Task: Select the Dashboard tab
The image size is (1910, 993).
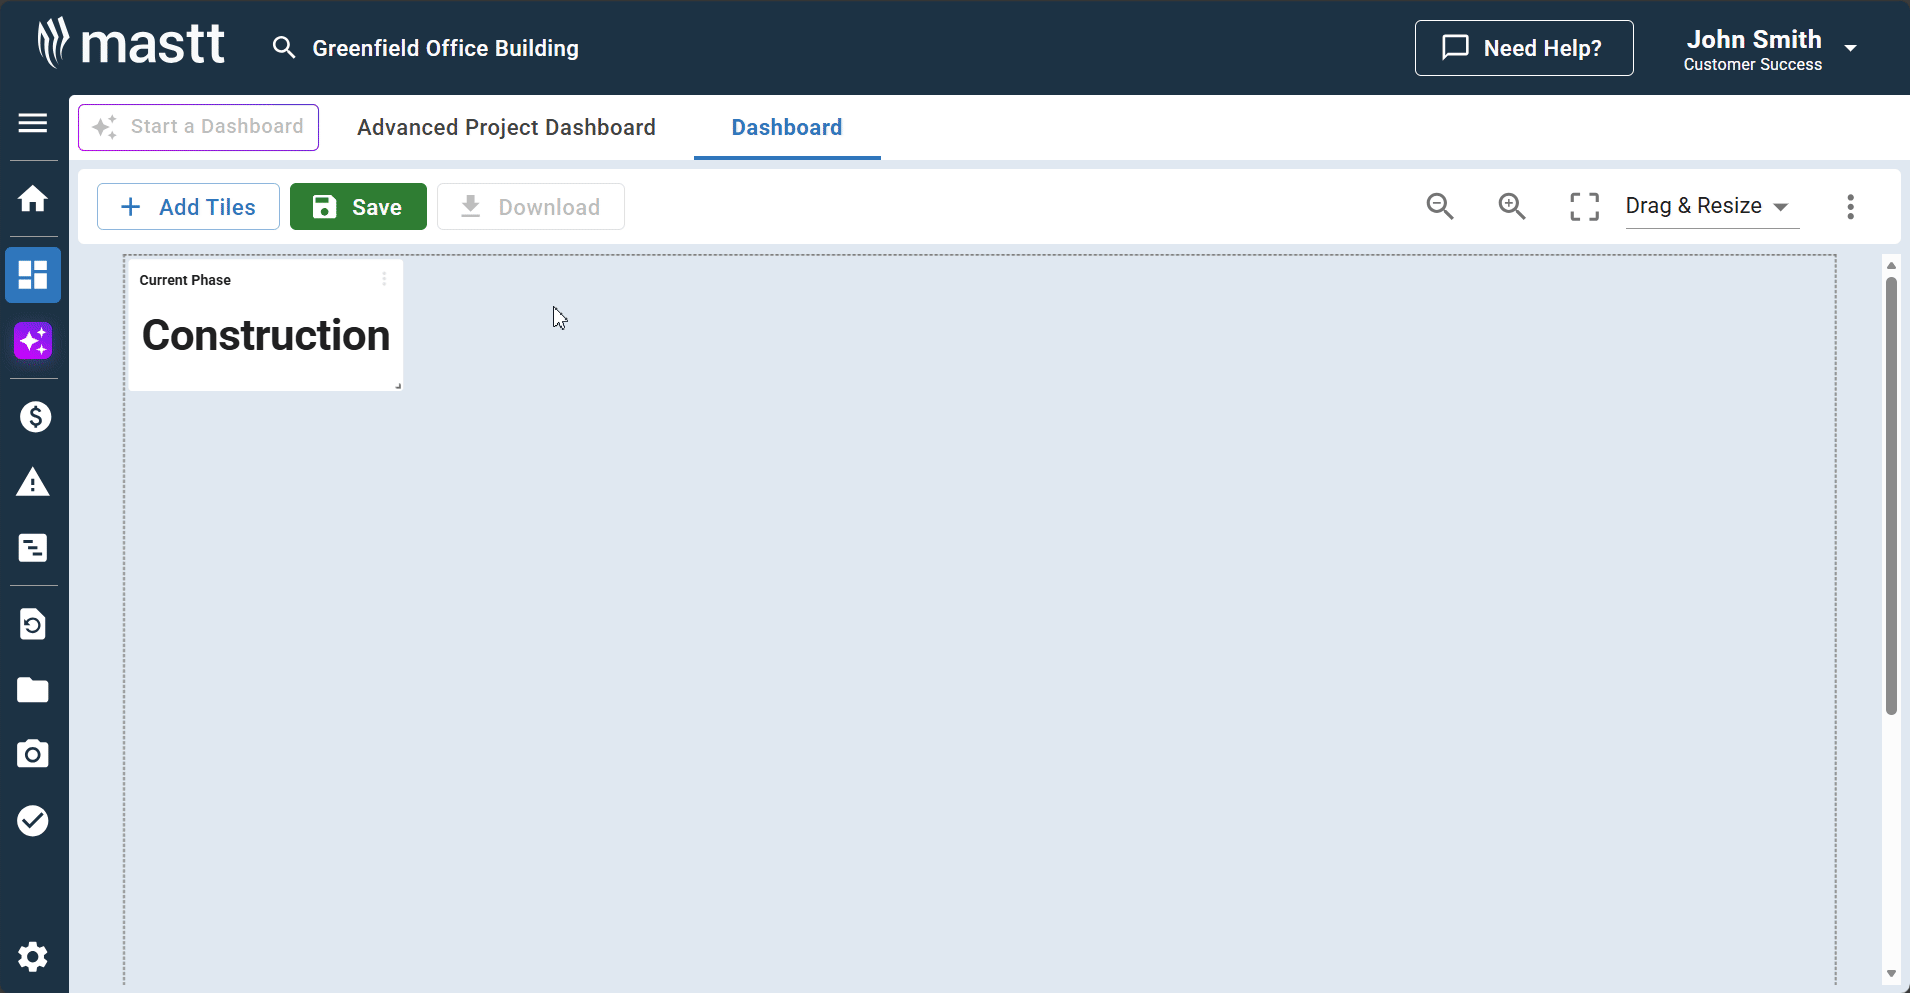Action: (786, 128)
